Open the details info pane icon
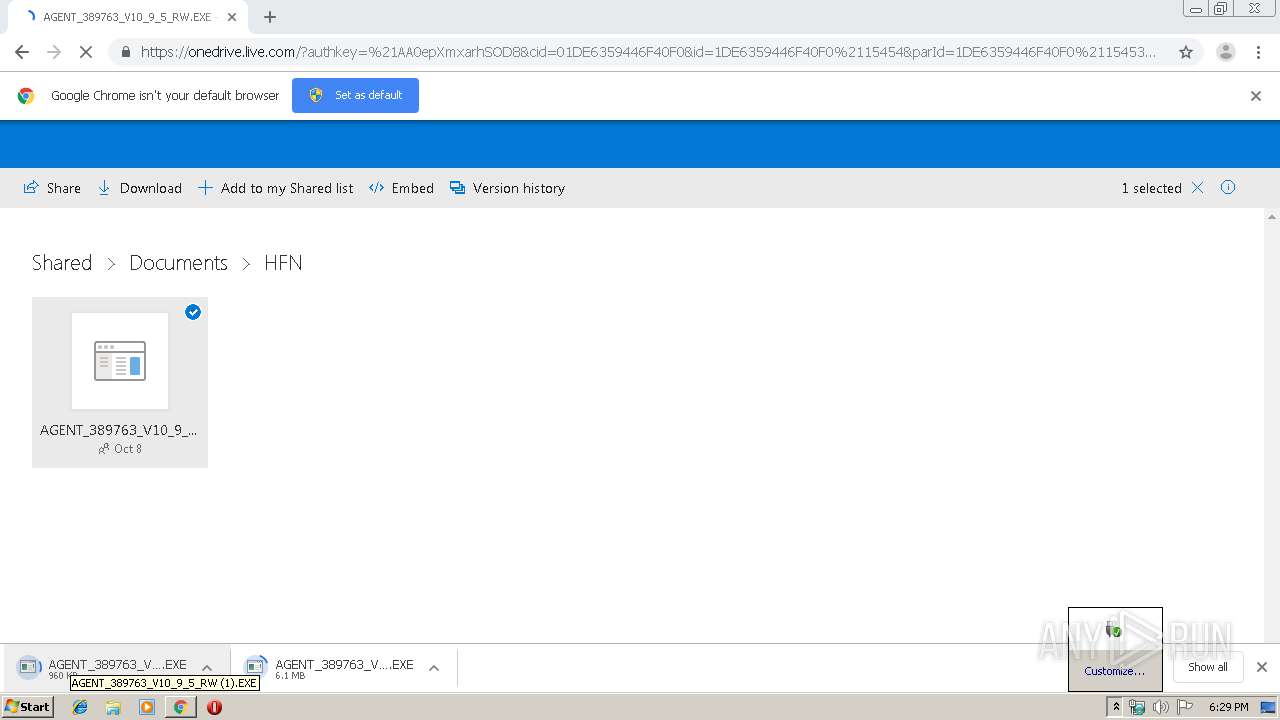This screenshot has height=720, width=1280. point(1228,187)
